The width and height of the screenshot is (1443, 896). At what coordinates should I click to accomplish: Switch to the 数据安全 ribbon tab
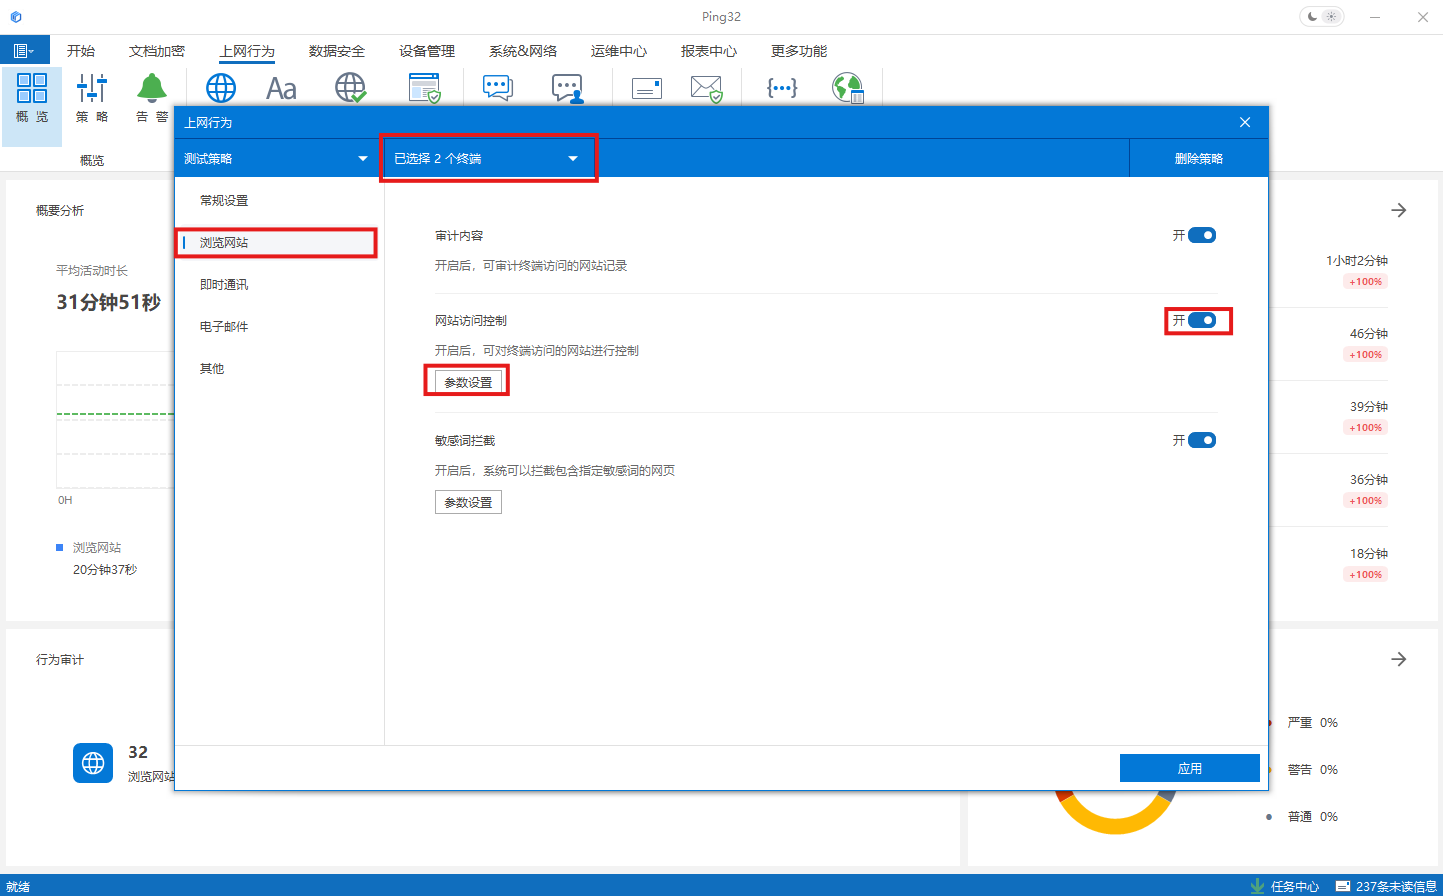[336, 51]
